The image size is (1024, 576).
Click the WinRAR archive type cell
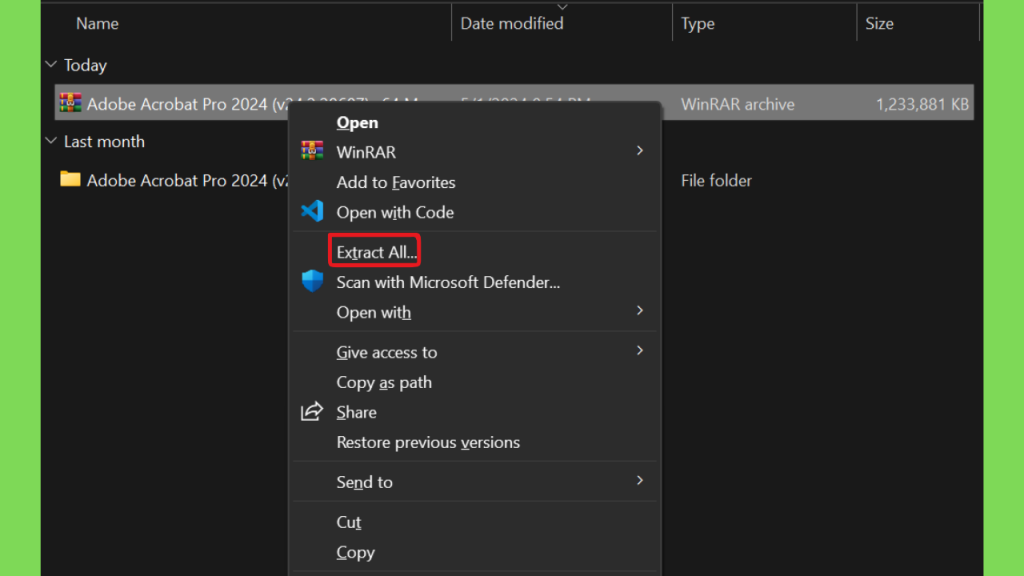738,104
